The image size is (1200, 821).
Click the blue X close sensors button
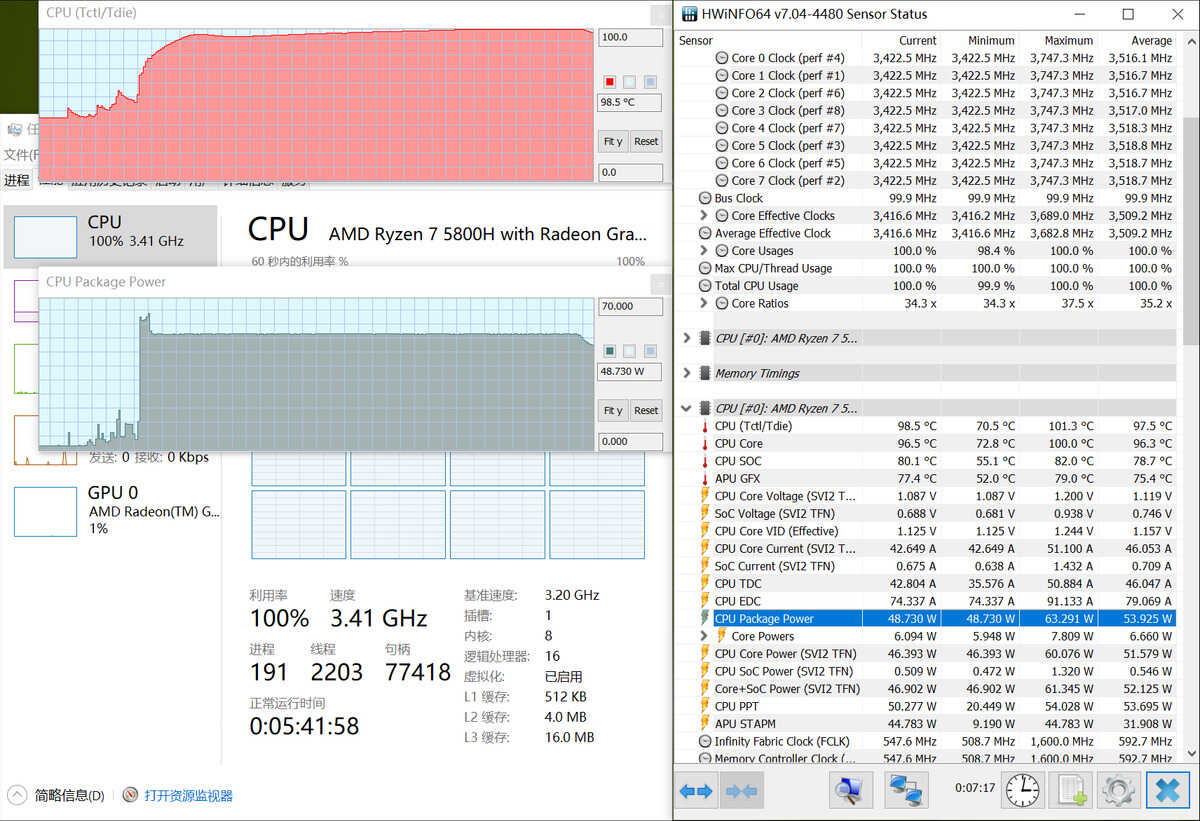1167,790
